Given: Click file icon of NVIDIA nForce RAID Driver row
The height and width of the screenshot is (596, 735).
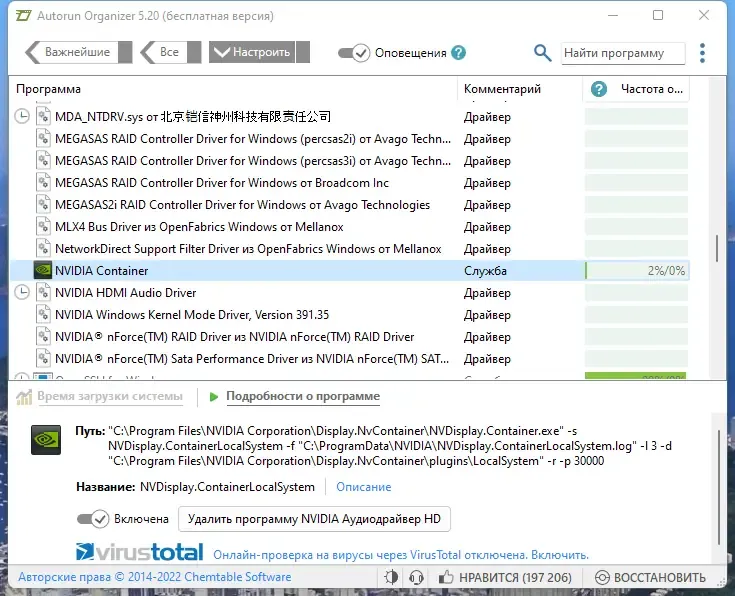Looking at the screenshot, I should pos(43,337).
